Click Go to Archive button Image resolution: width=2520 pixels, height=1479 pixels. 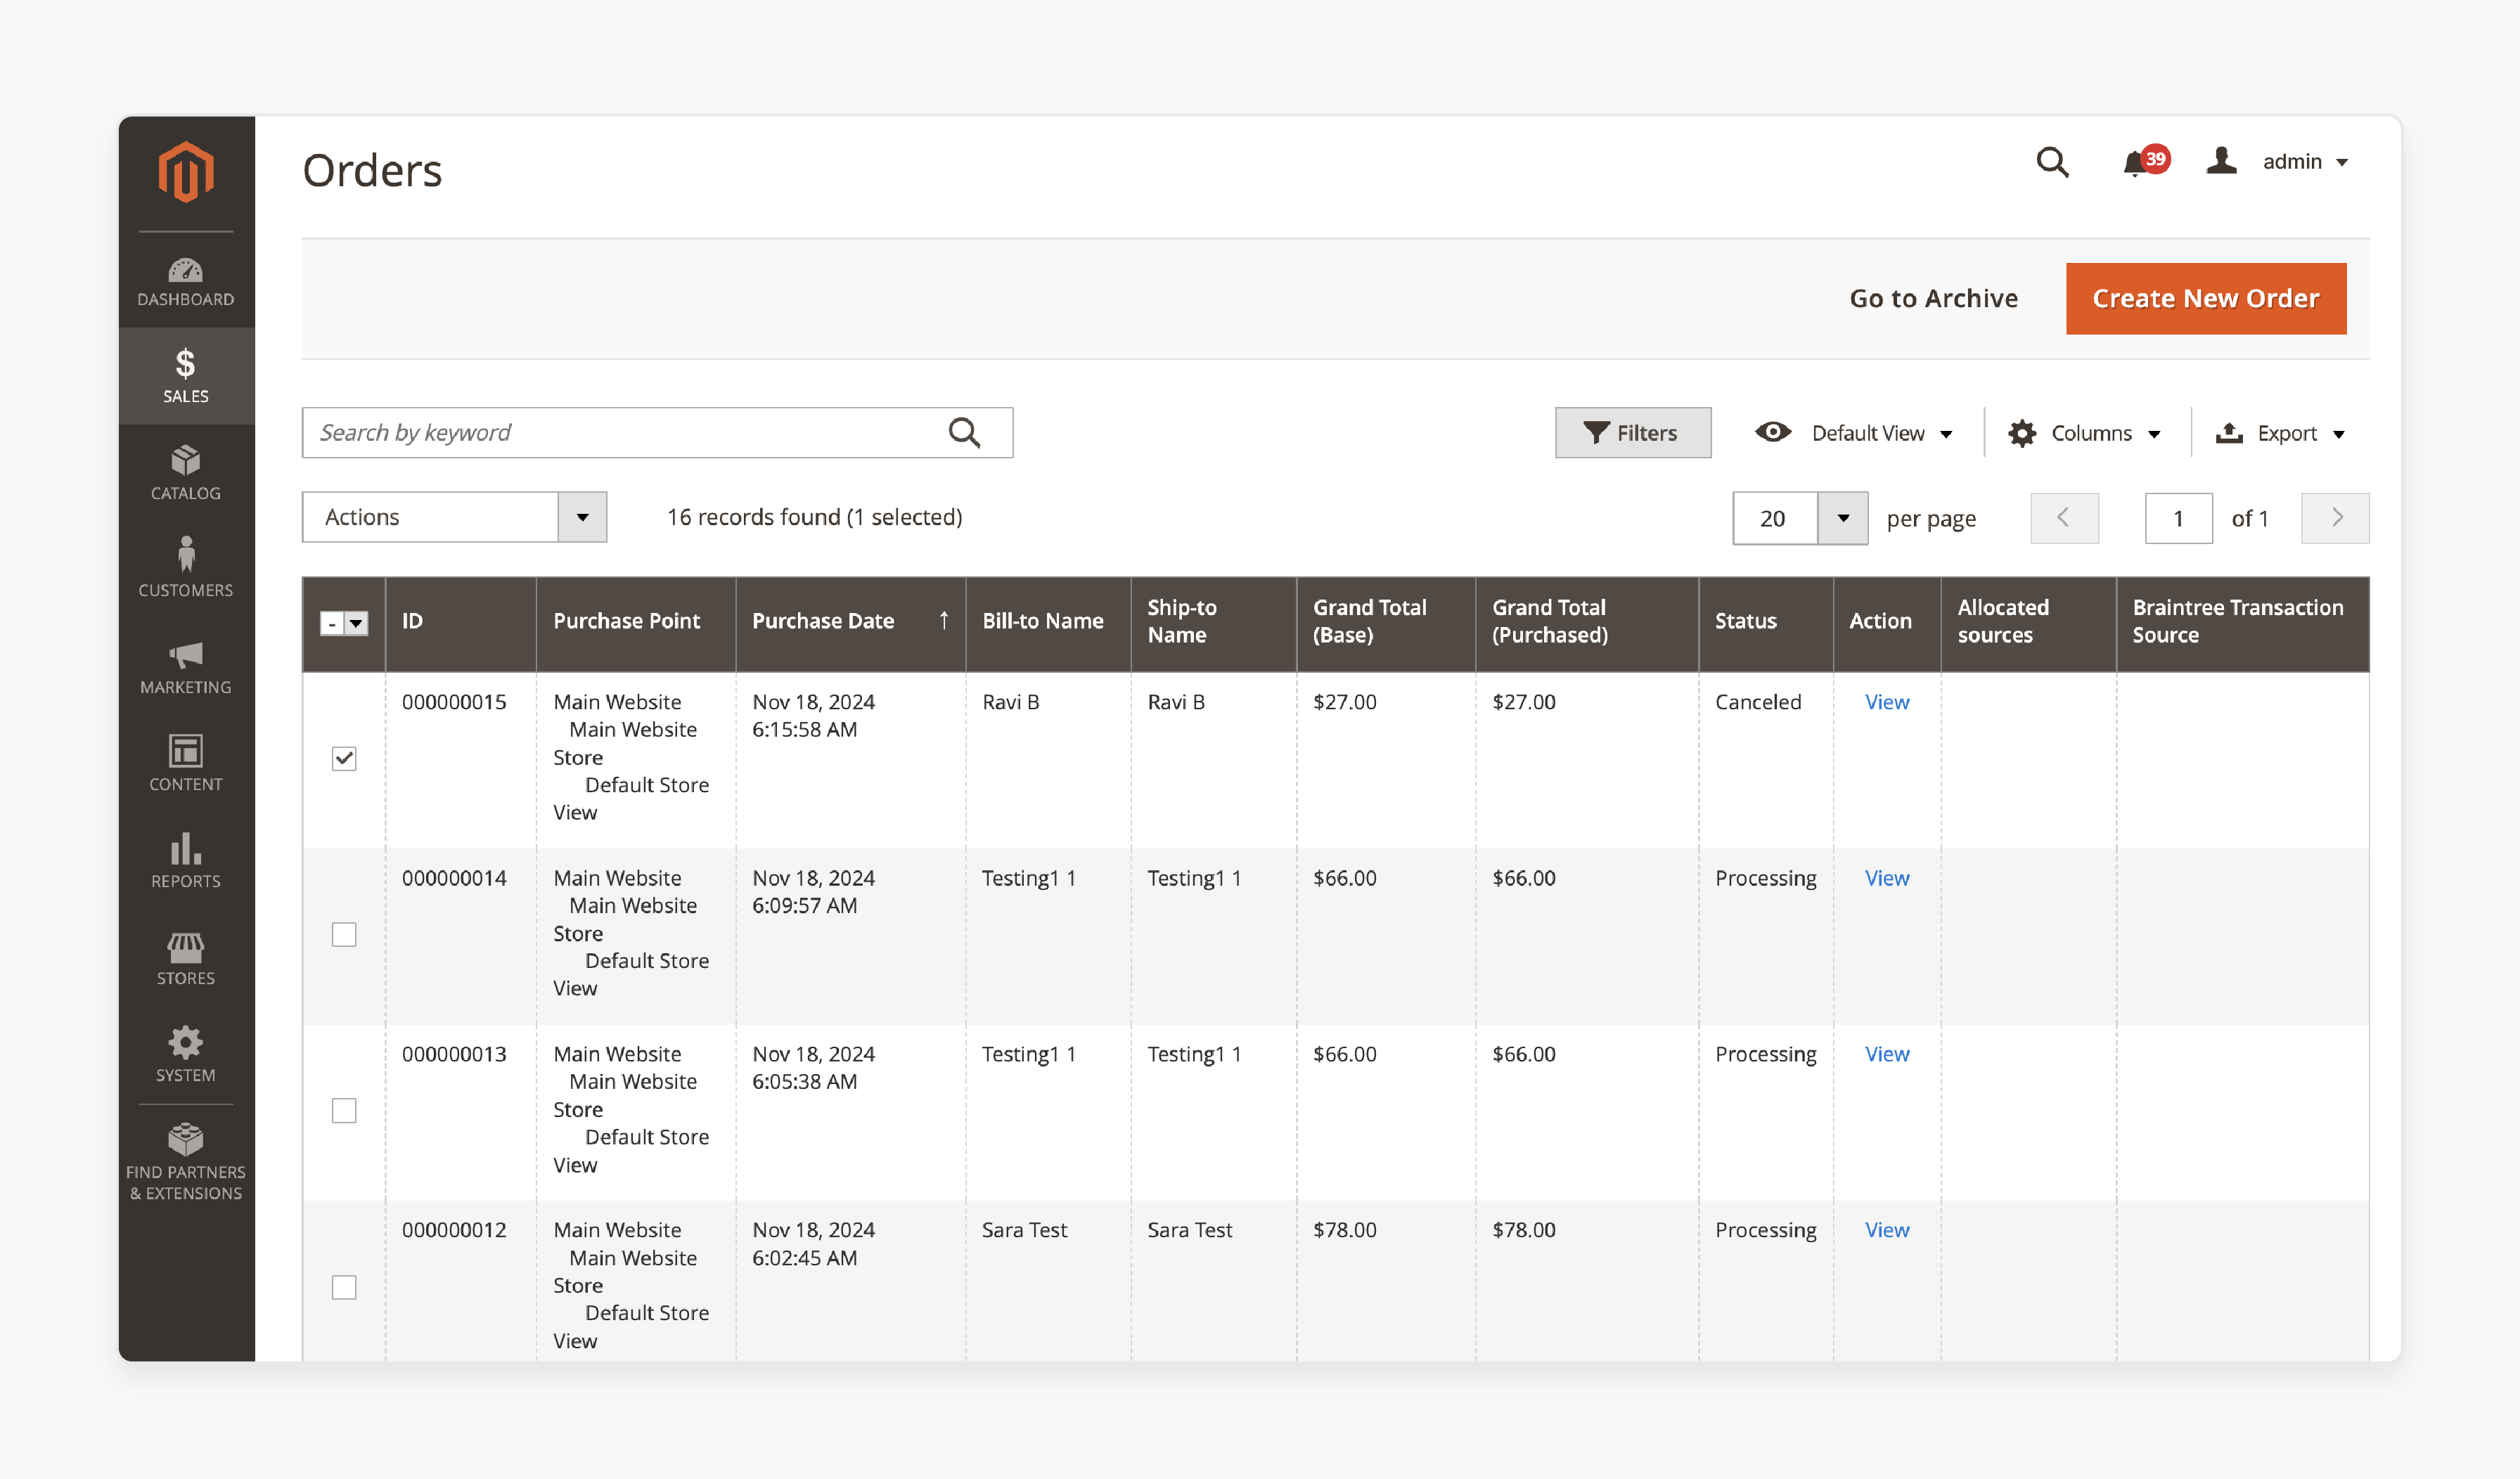tap(1933, 298)
